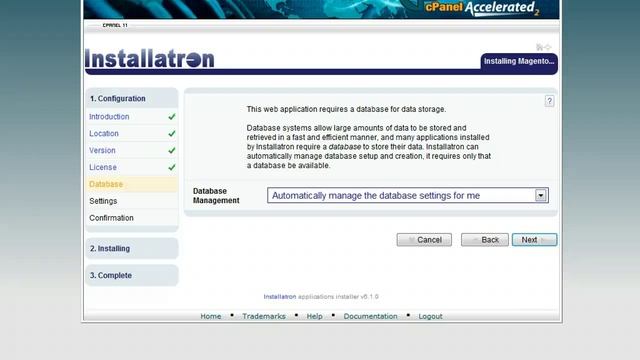Click the cPanel Accelerated banner logo
The image size is (640, 360).
482,8
